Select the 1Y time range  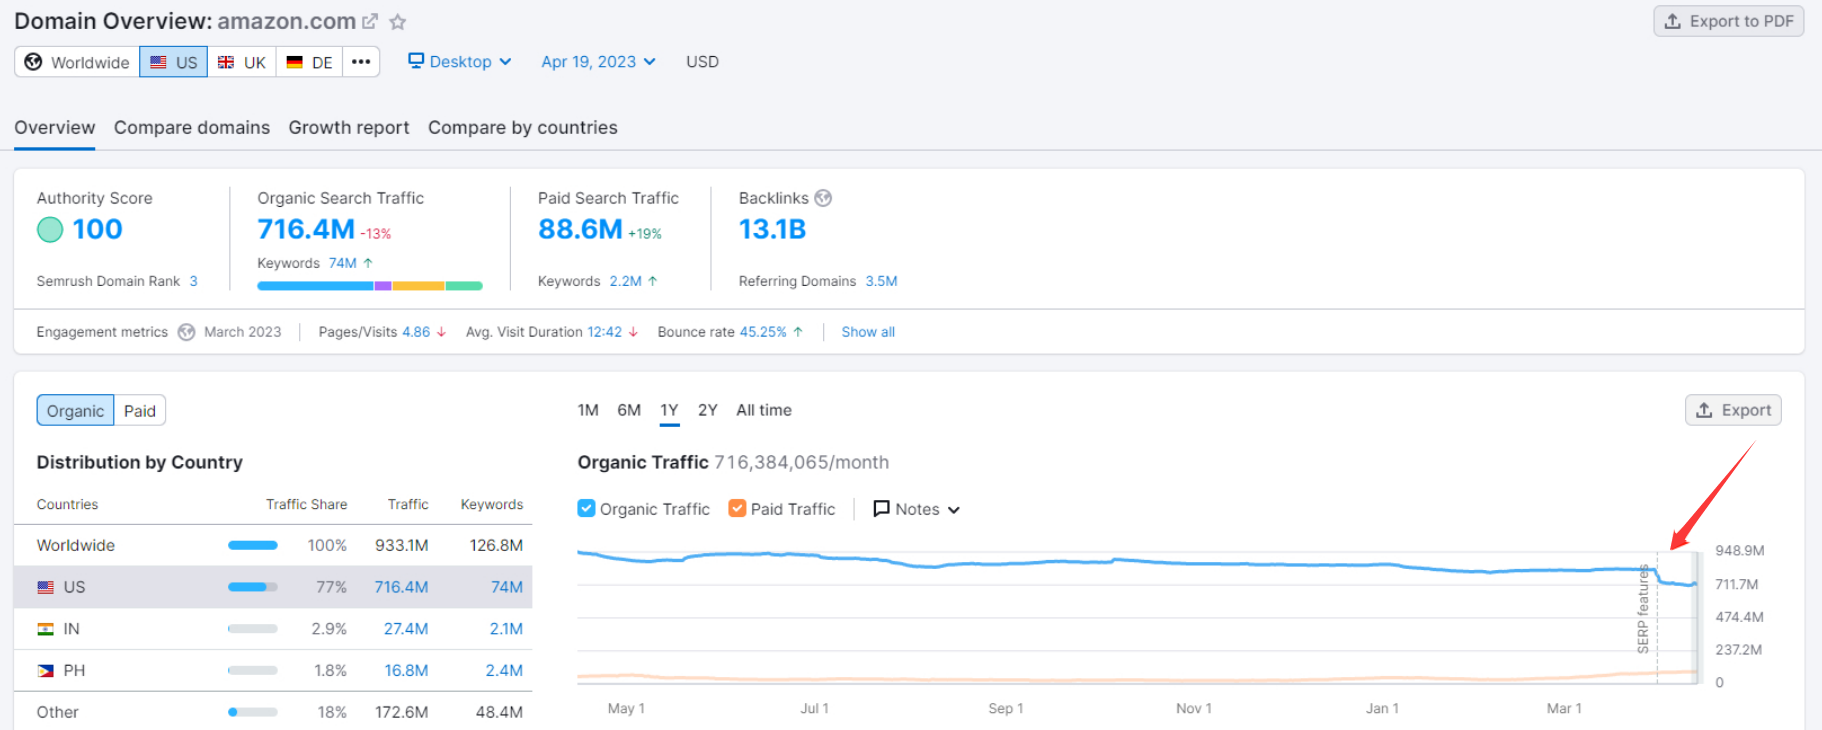(669, 410)
